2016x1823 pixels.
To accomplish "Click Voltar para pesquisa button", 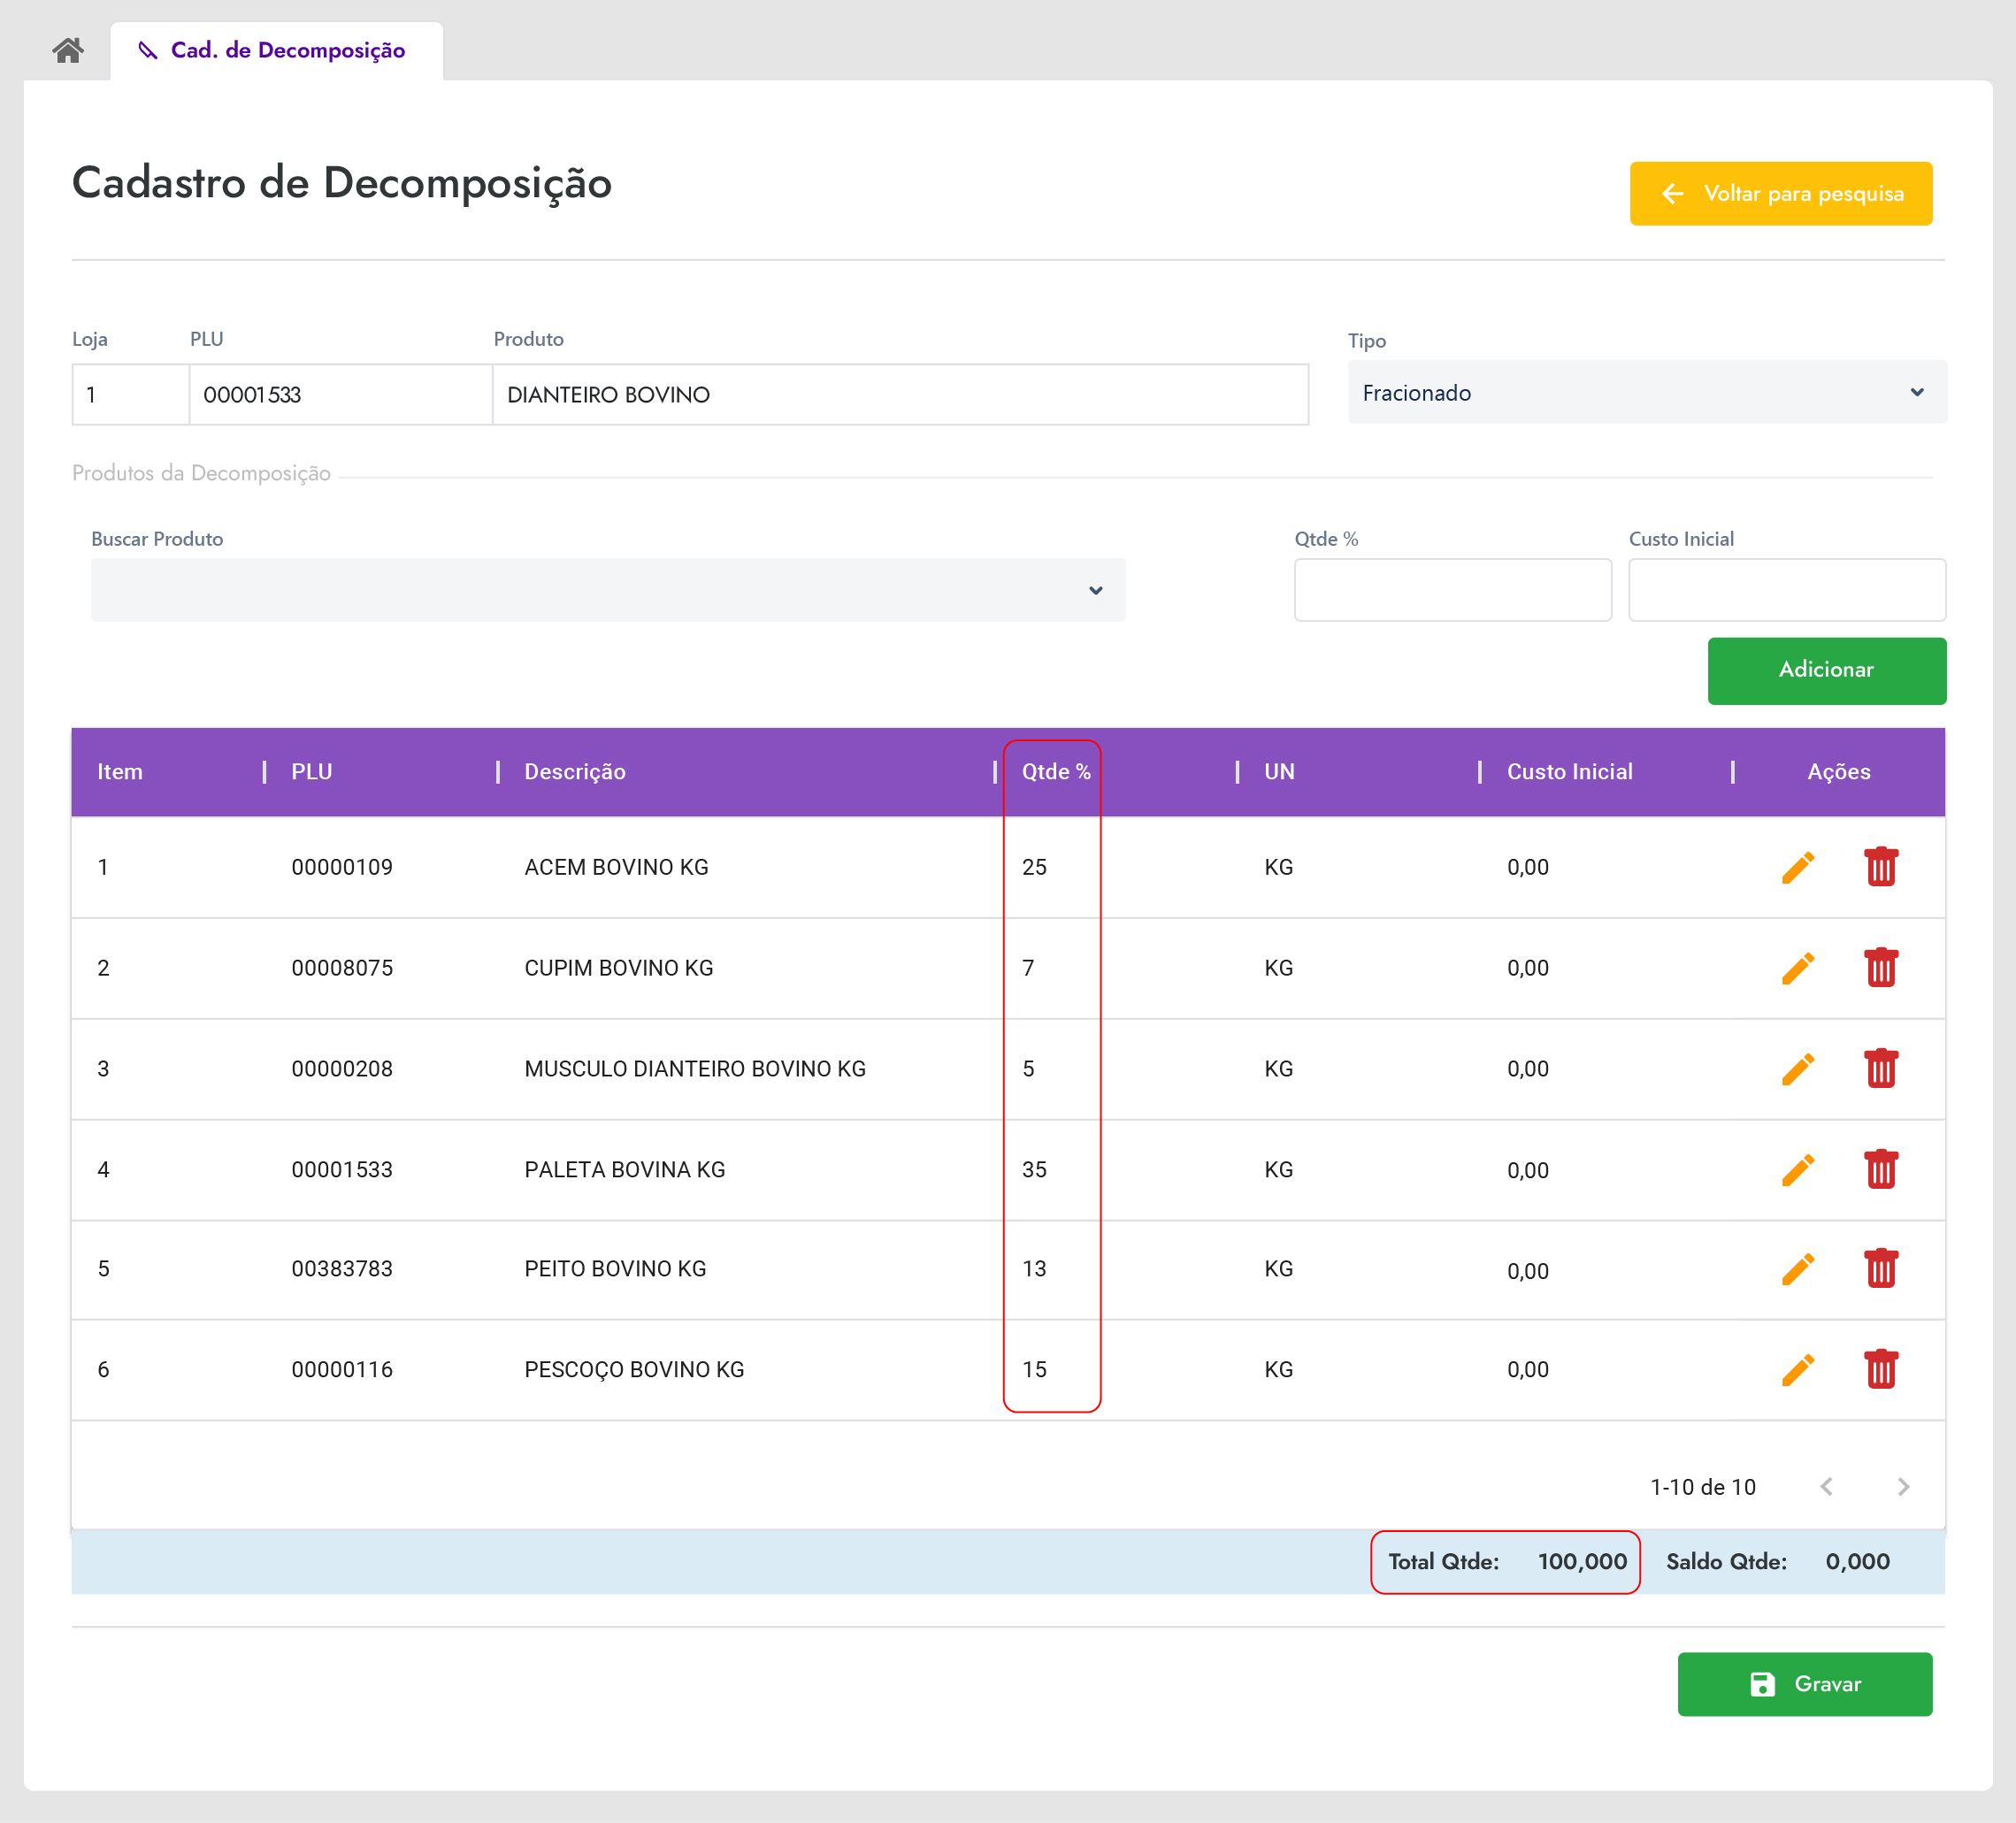I will [1780, 193].
